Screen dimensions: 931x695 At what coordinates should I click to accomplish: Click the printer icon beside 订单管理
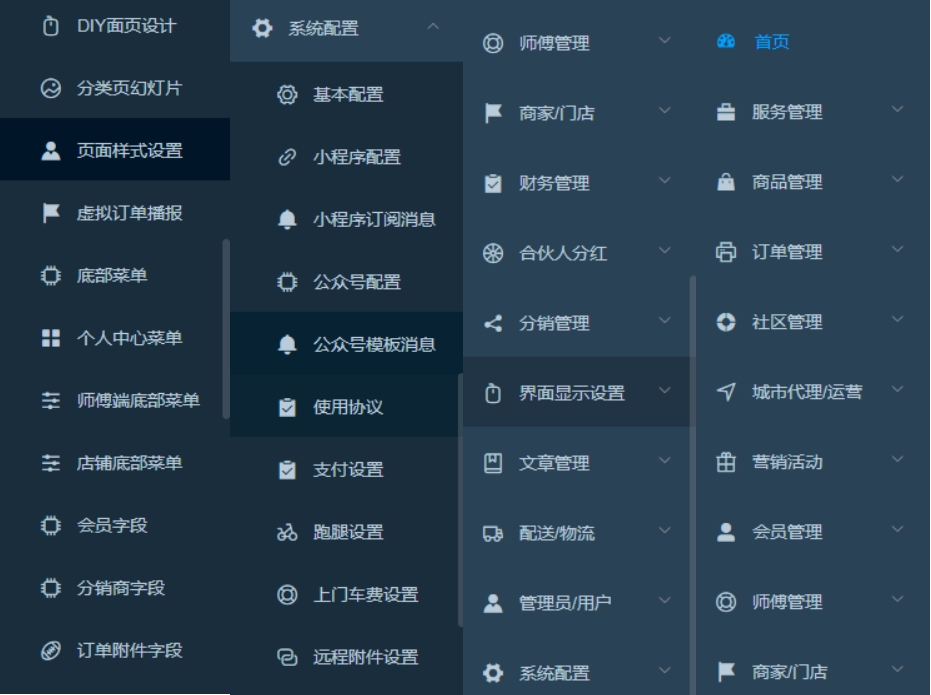click(726, 252)
